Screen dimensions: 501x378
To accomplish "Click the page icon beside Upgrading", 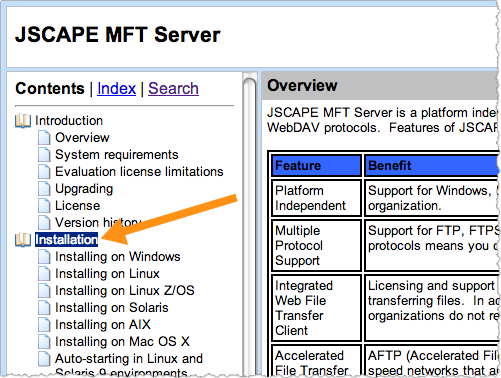I will (44, 189).
